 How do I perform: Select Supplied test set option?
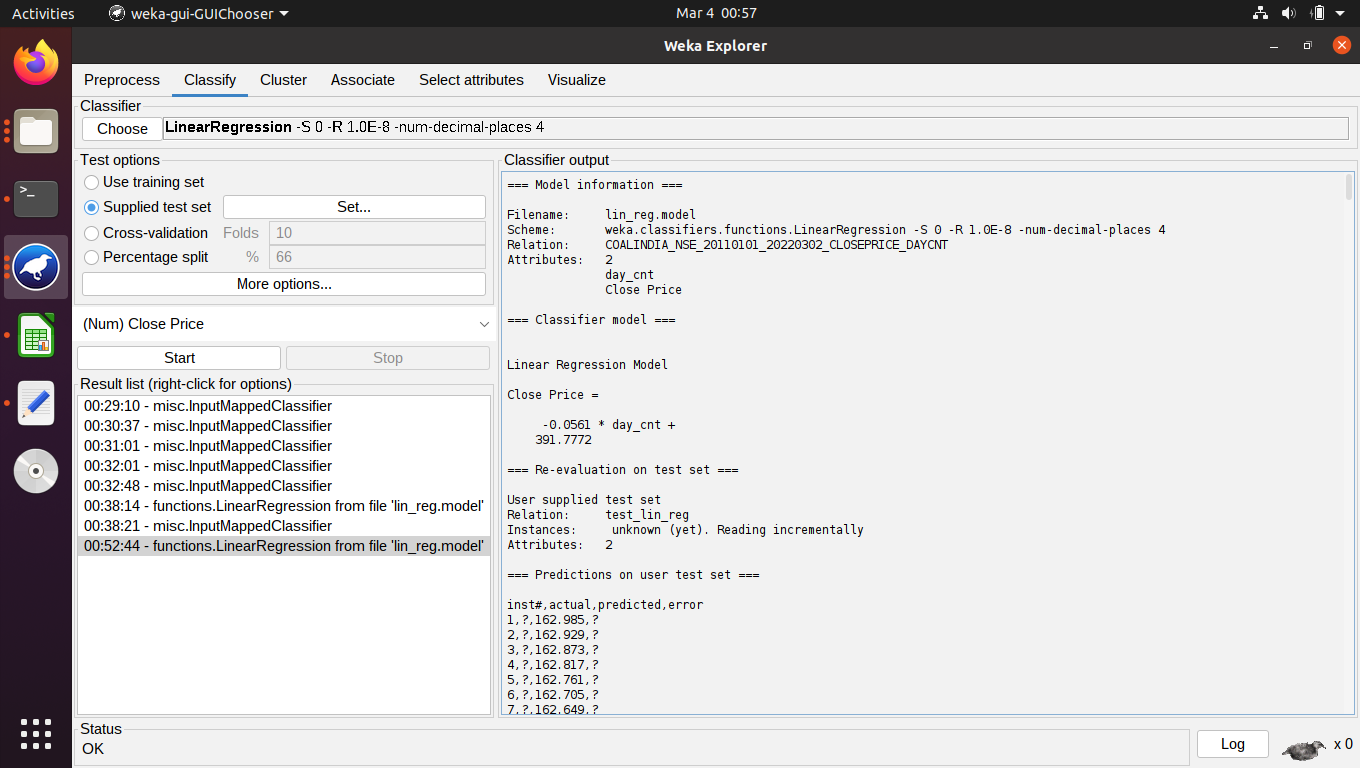pos(149,207)
